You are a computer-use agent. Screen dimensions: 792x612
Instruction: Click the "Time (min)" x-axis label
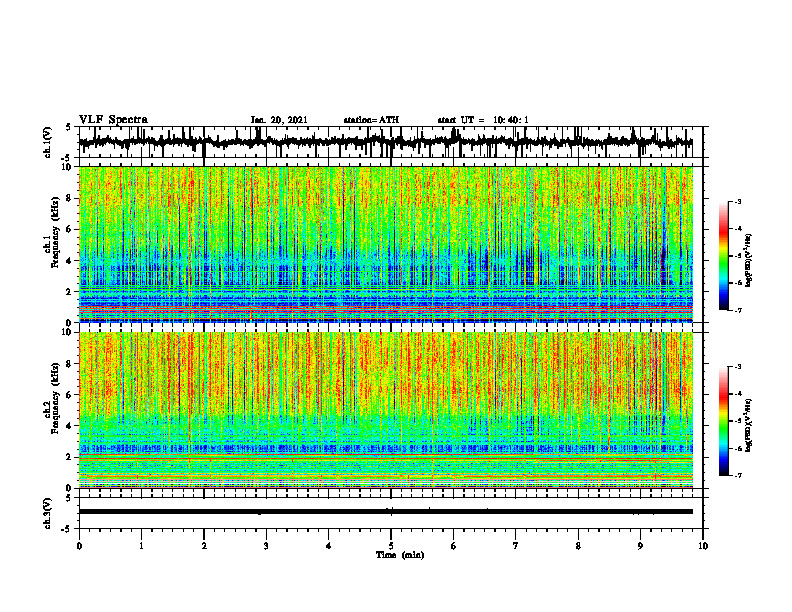pos(400,555)
